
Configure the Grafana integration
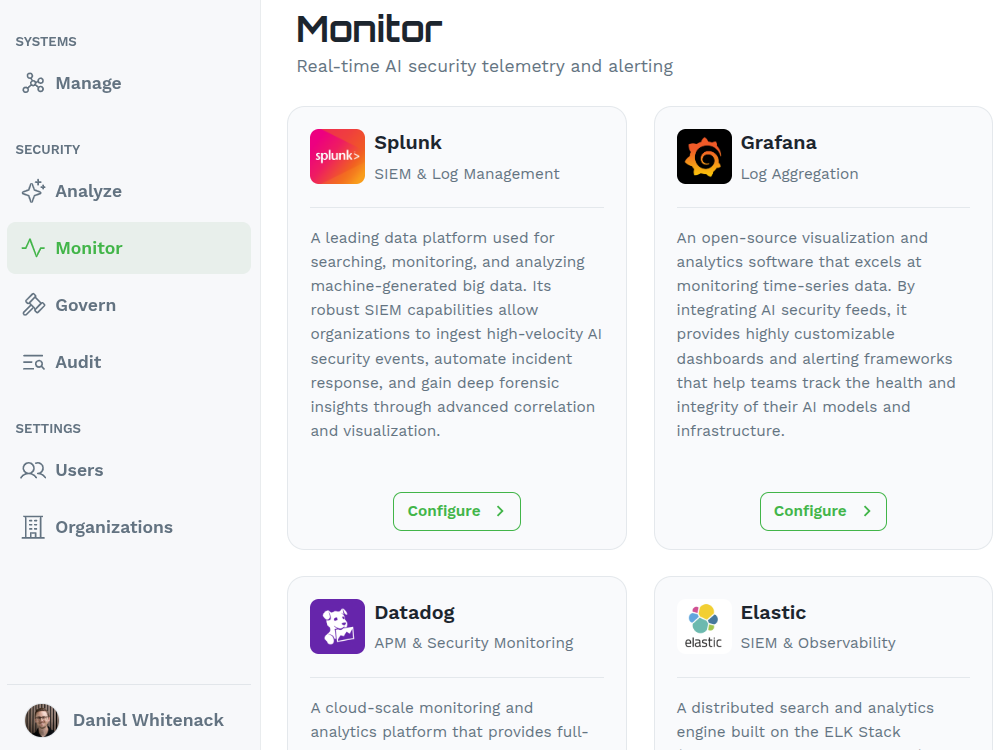pyautogui.click(x=823, y=511)
